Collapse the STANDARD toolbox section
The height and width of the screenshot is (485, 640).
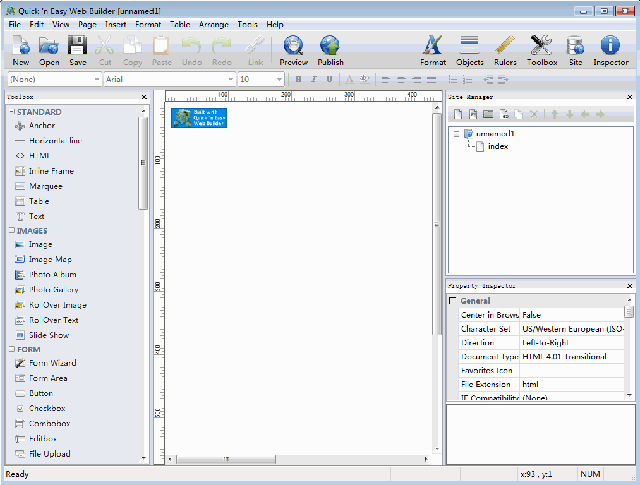pyautogui.click(x=12, y=111)
